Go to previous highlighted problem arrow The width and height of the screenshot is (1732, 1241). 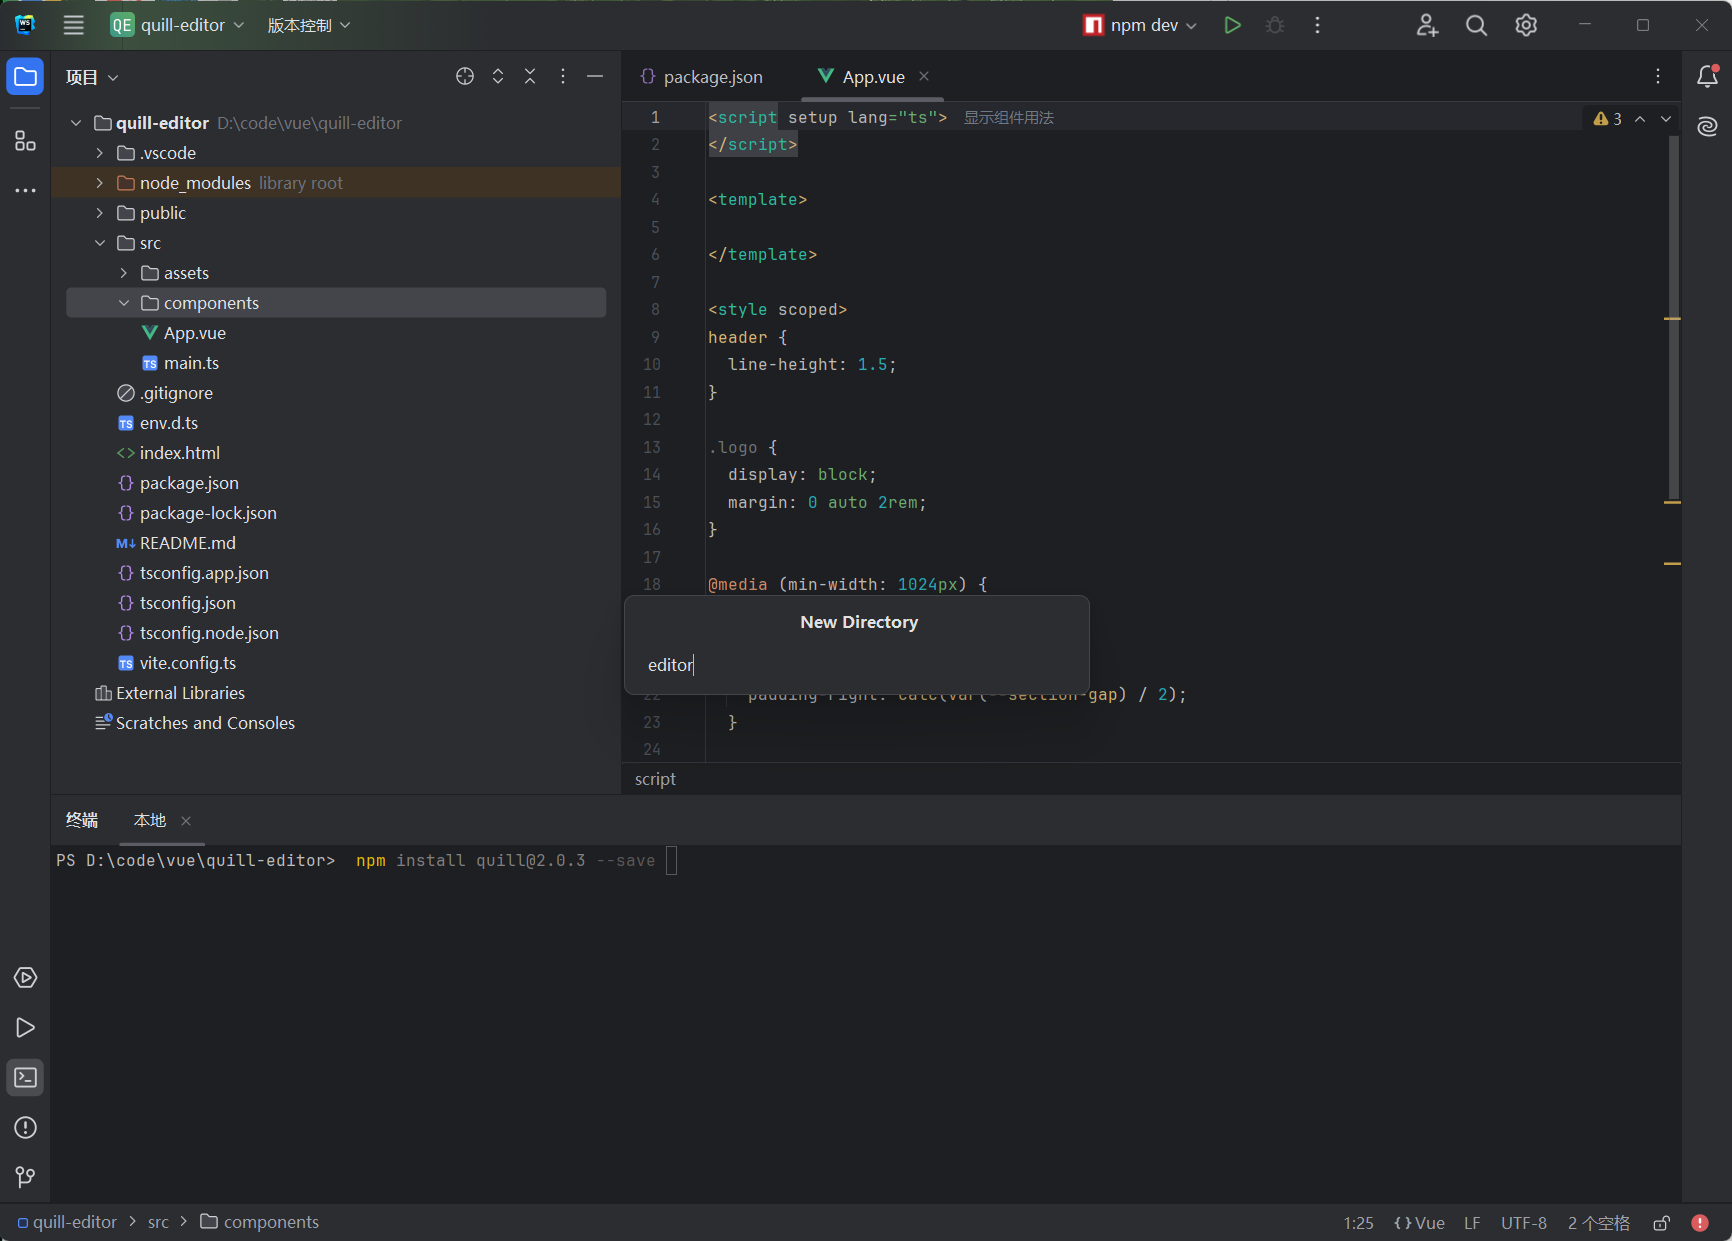1640,119
